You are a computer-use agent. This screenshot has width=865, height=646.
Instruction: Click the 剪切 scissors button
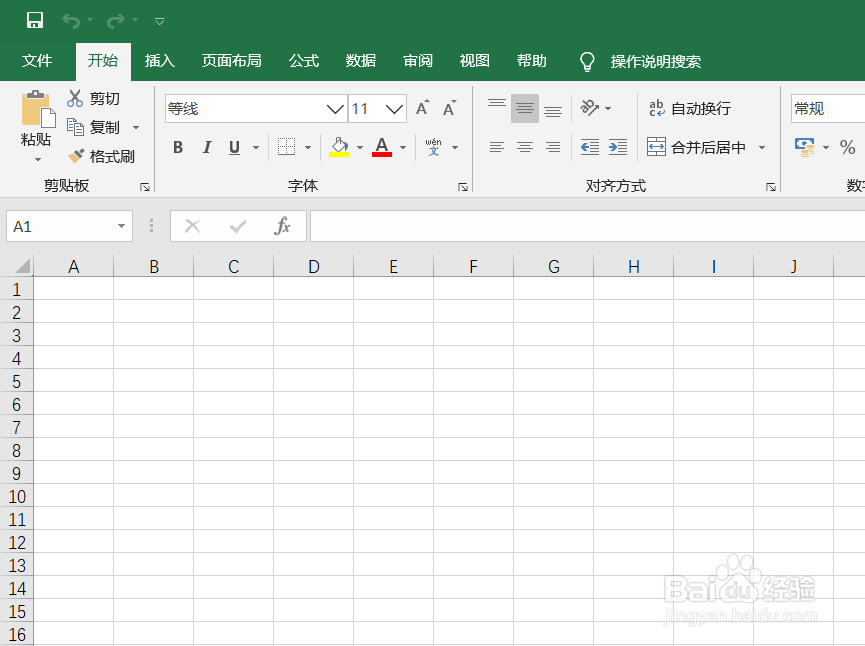pos(93,98)
